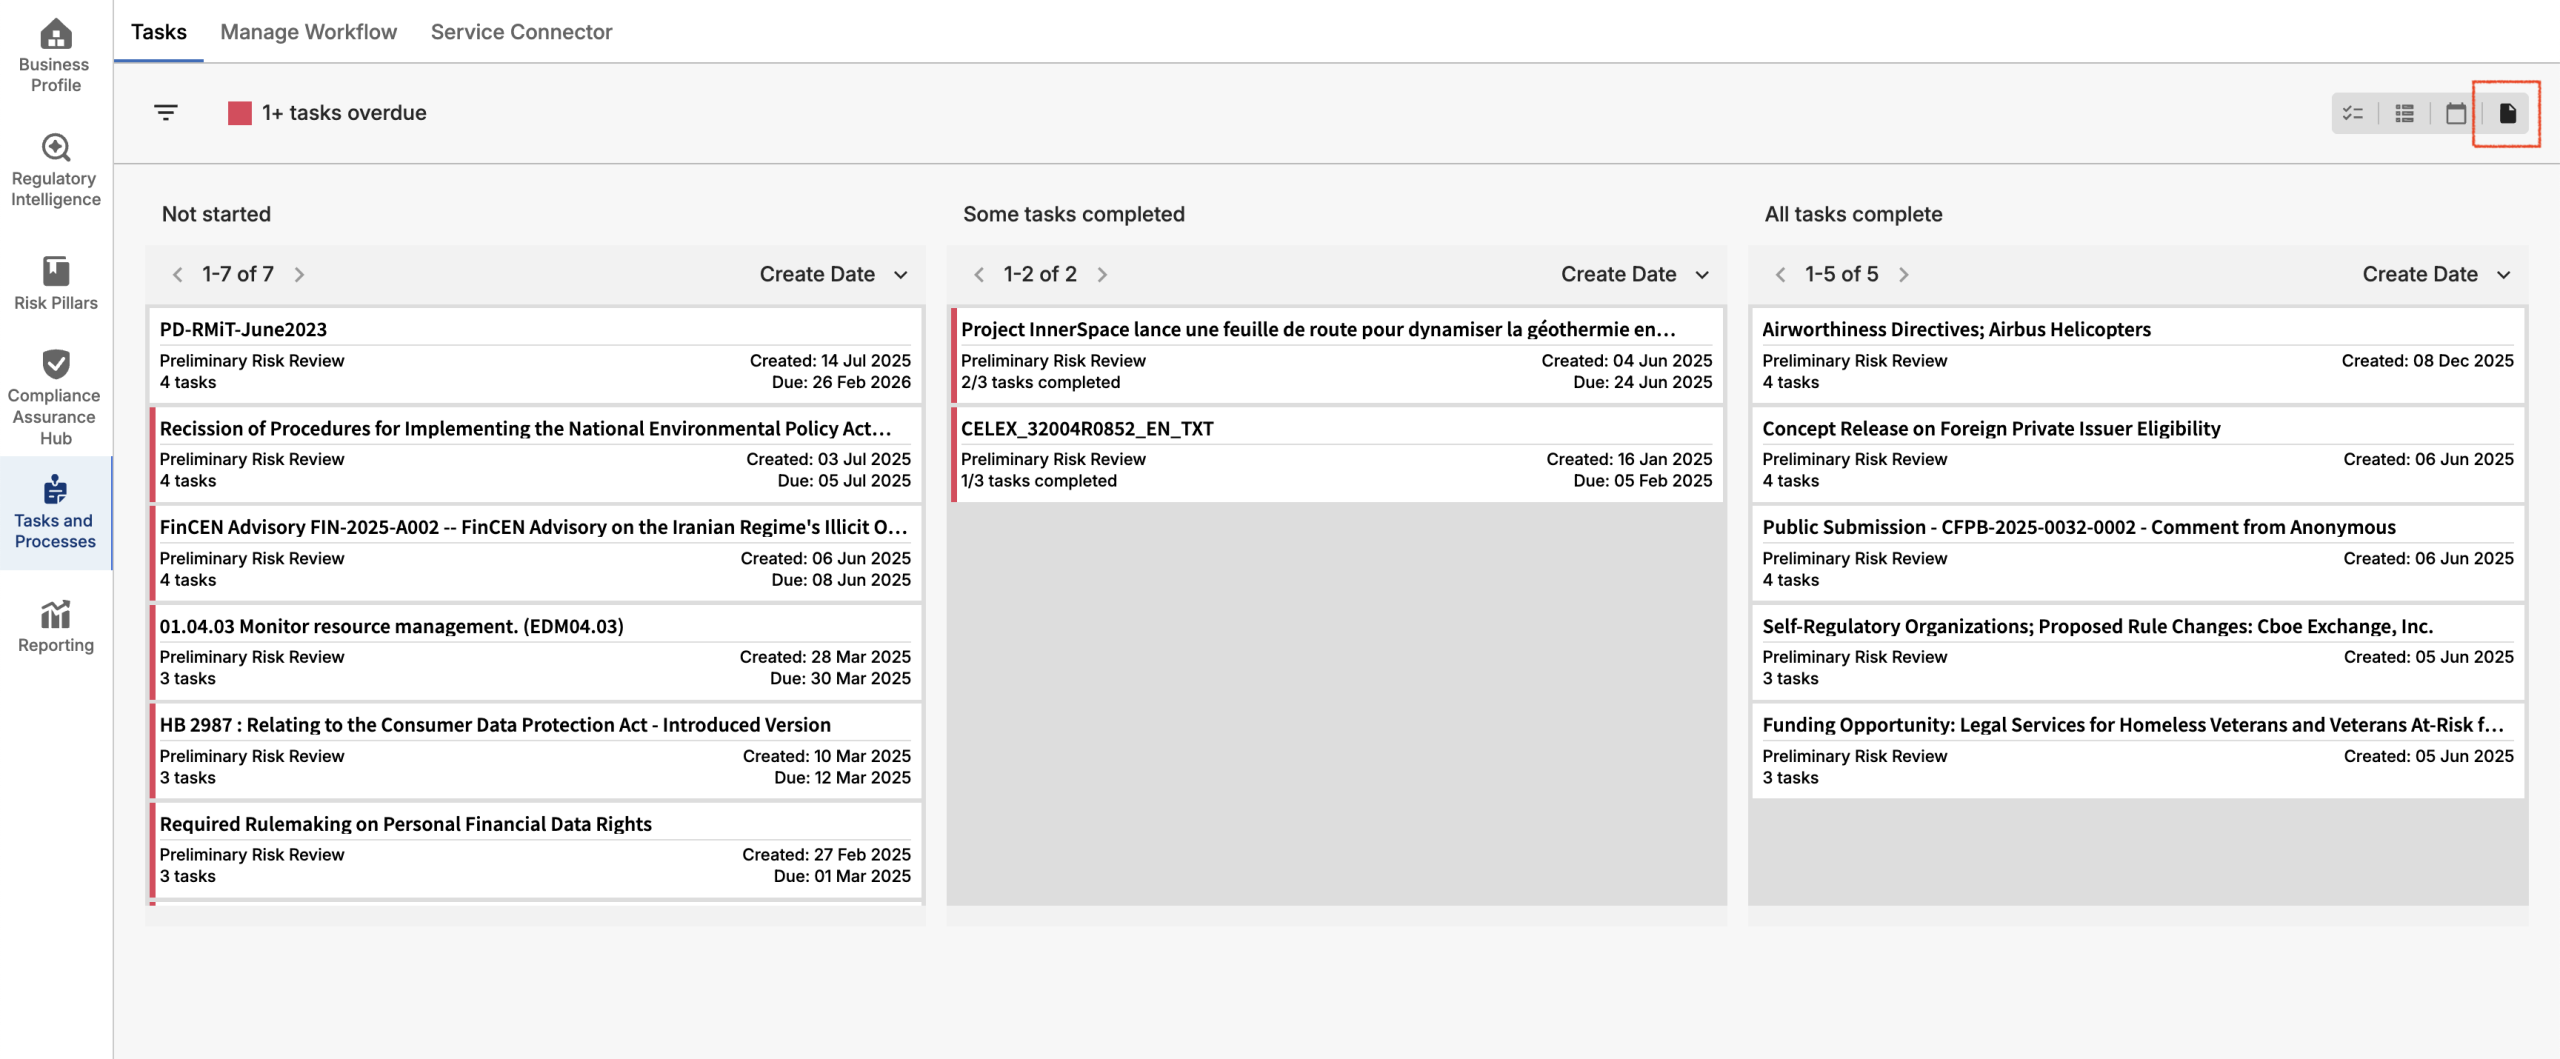Open Compliance Assurance Hub
Image resolution: width=2560 pixels, height=1059 pixels.
56,397
